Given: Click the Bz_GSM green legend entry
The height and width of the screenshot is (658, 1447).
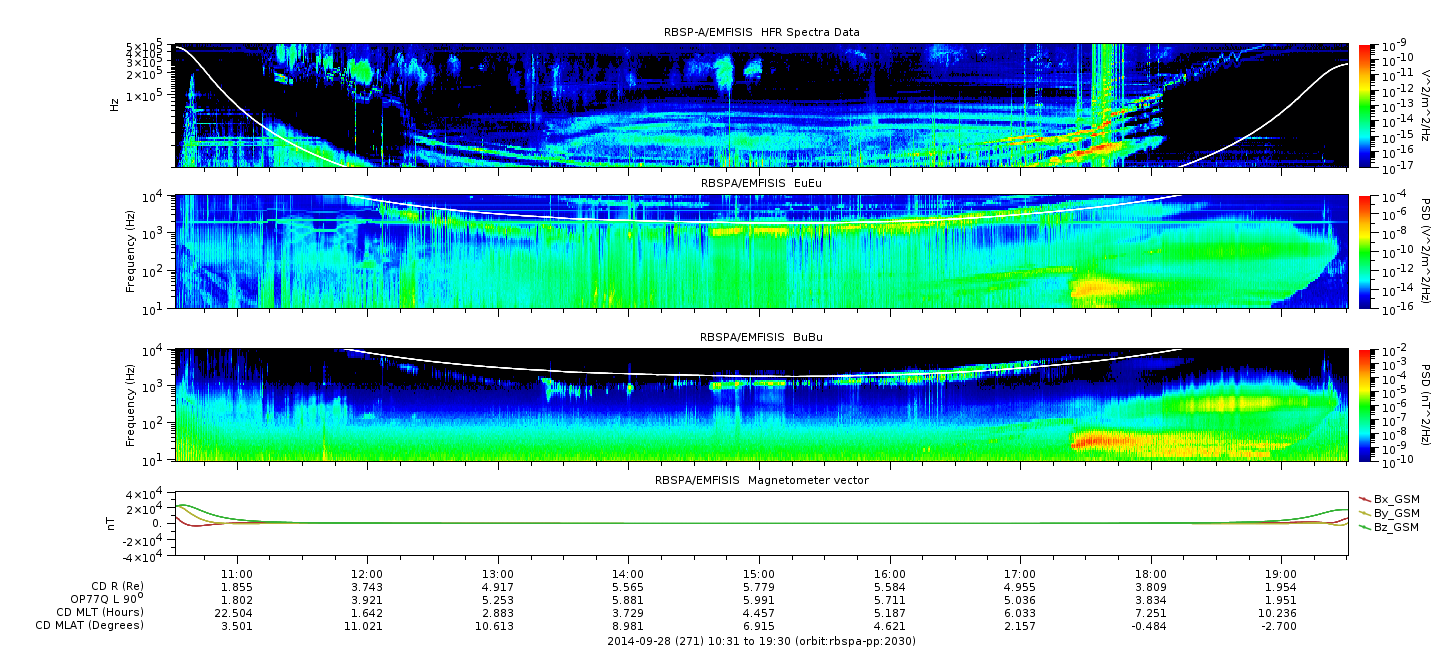Looking at the screenshot, I should pos(1396,527).
